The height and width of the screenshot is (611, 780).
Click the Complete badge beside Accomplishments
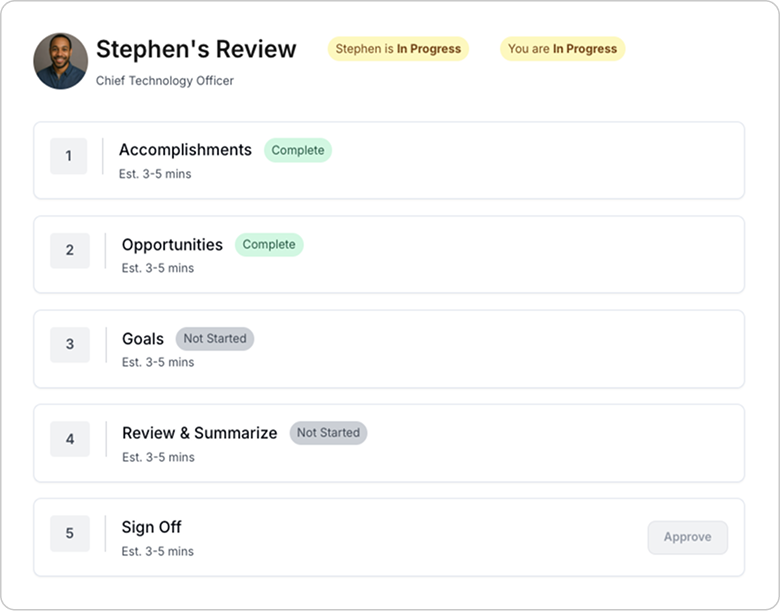coord(298,150)
